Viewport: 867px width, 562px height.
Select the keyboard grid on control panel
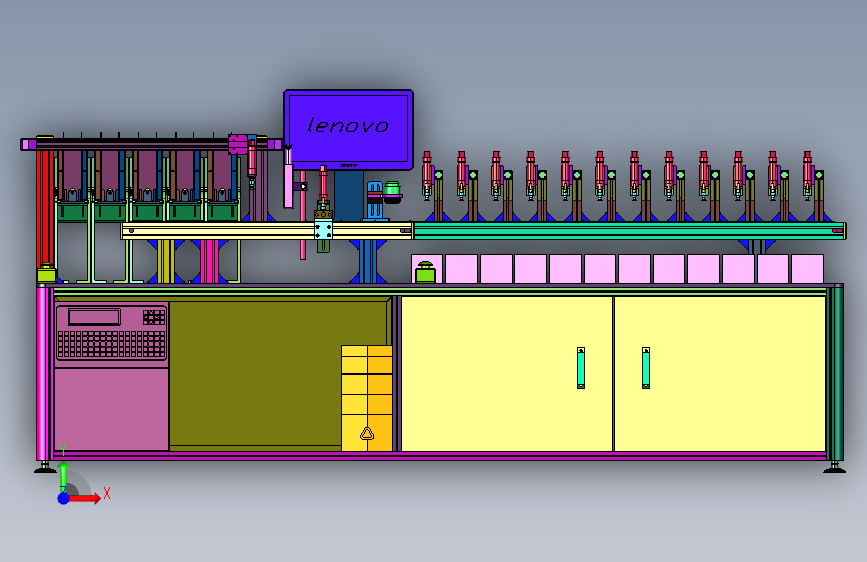click(x=112, y=344)
